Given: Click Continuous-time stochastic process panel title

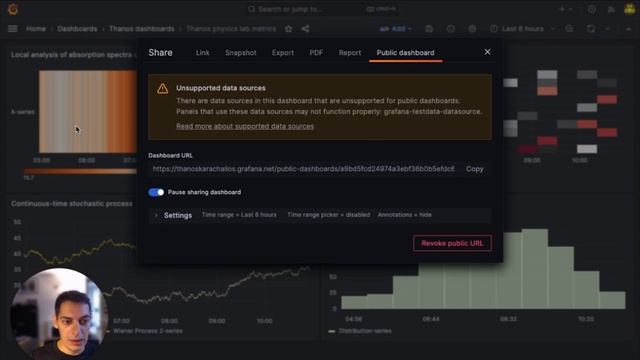Looking at the screenshot, I should pos(72,204).
